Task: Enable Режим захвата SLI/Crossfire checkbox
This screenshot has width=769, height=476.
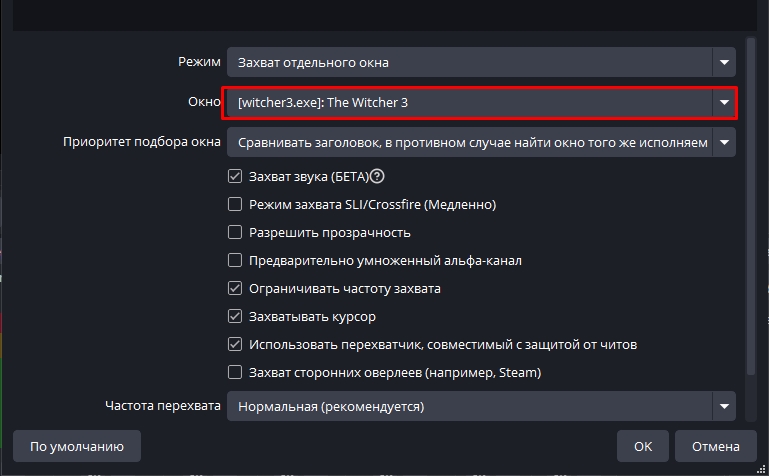Action: pyautogui.click(x=235, y=205)
